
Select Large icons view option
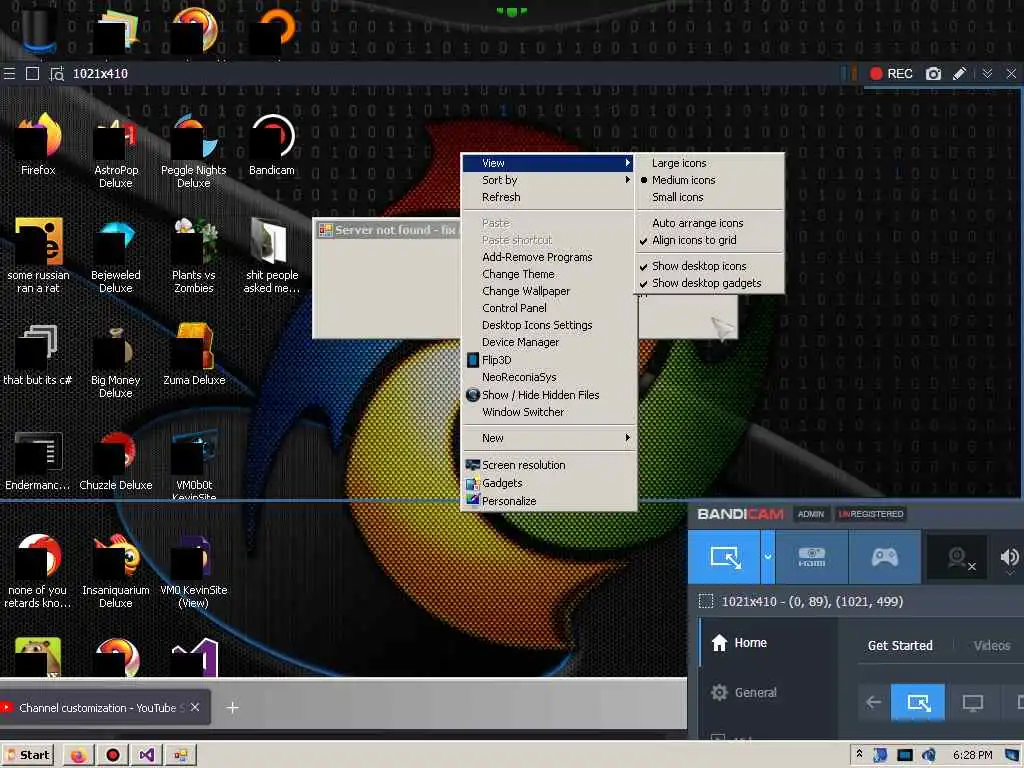[710, 163]
